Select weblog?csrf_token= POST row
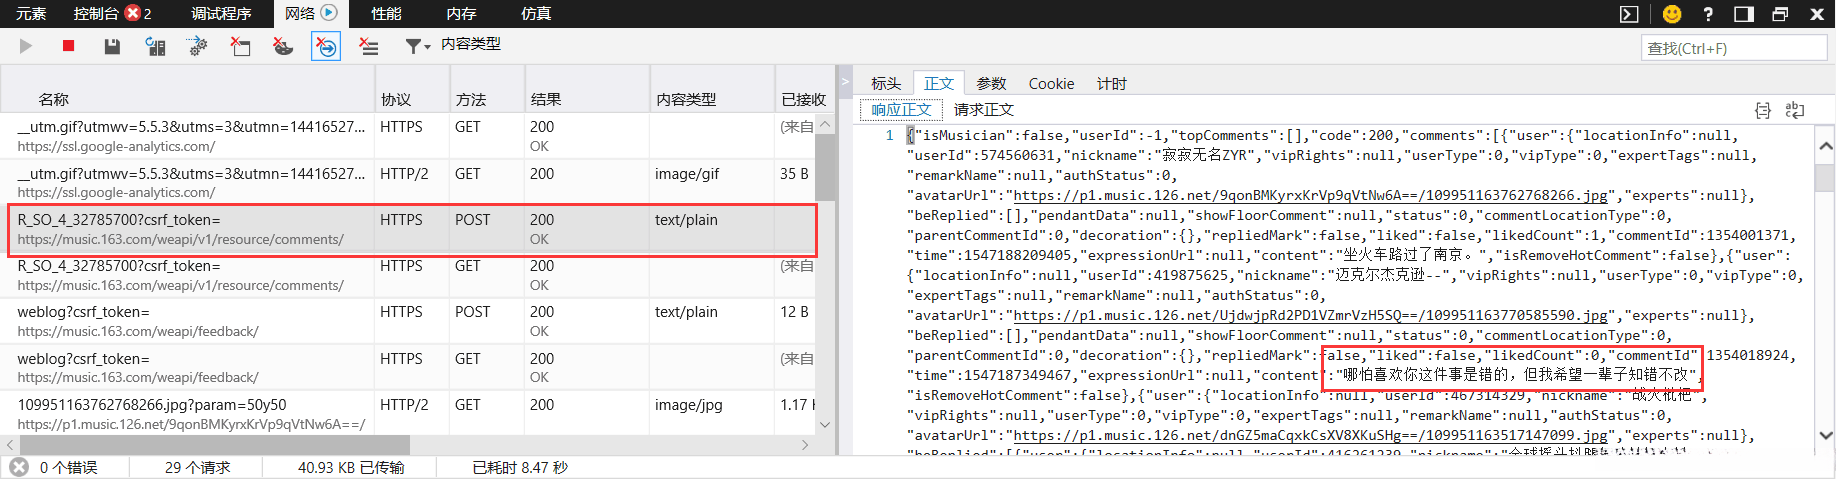This screenshot has width=1836, height=479. click(408, 321)
